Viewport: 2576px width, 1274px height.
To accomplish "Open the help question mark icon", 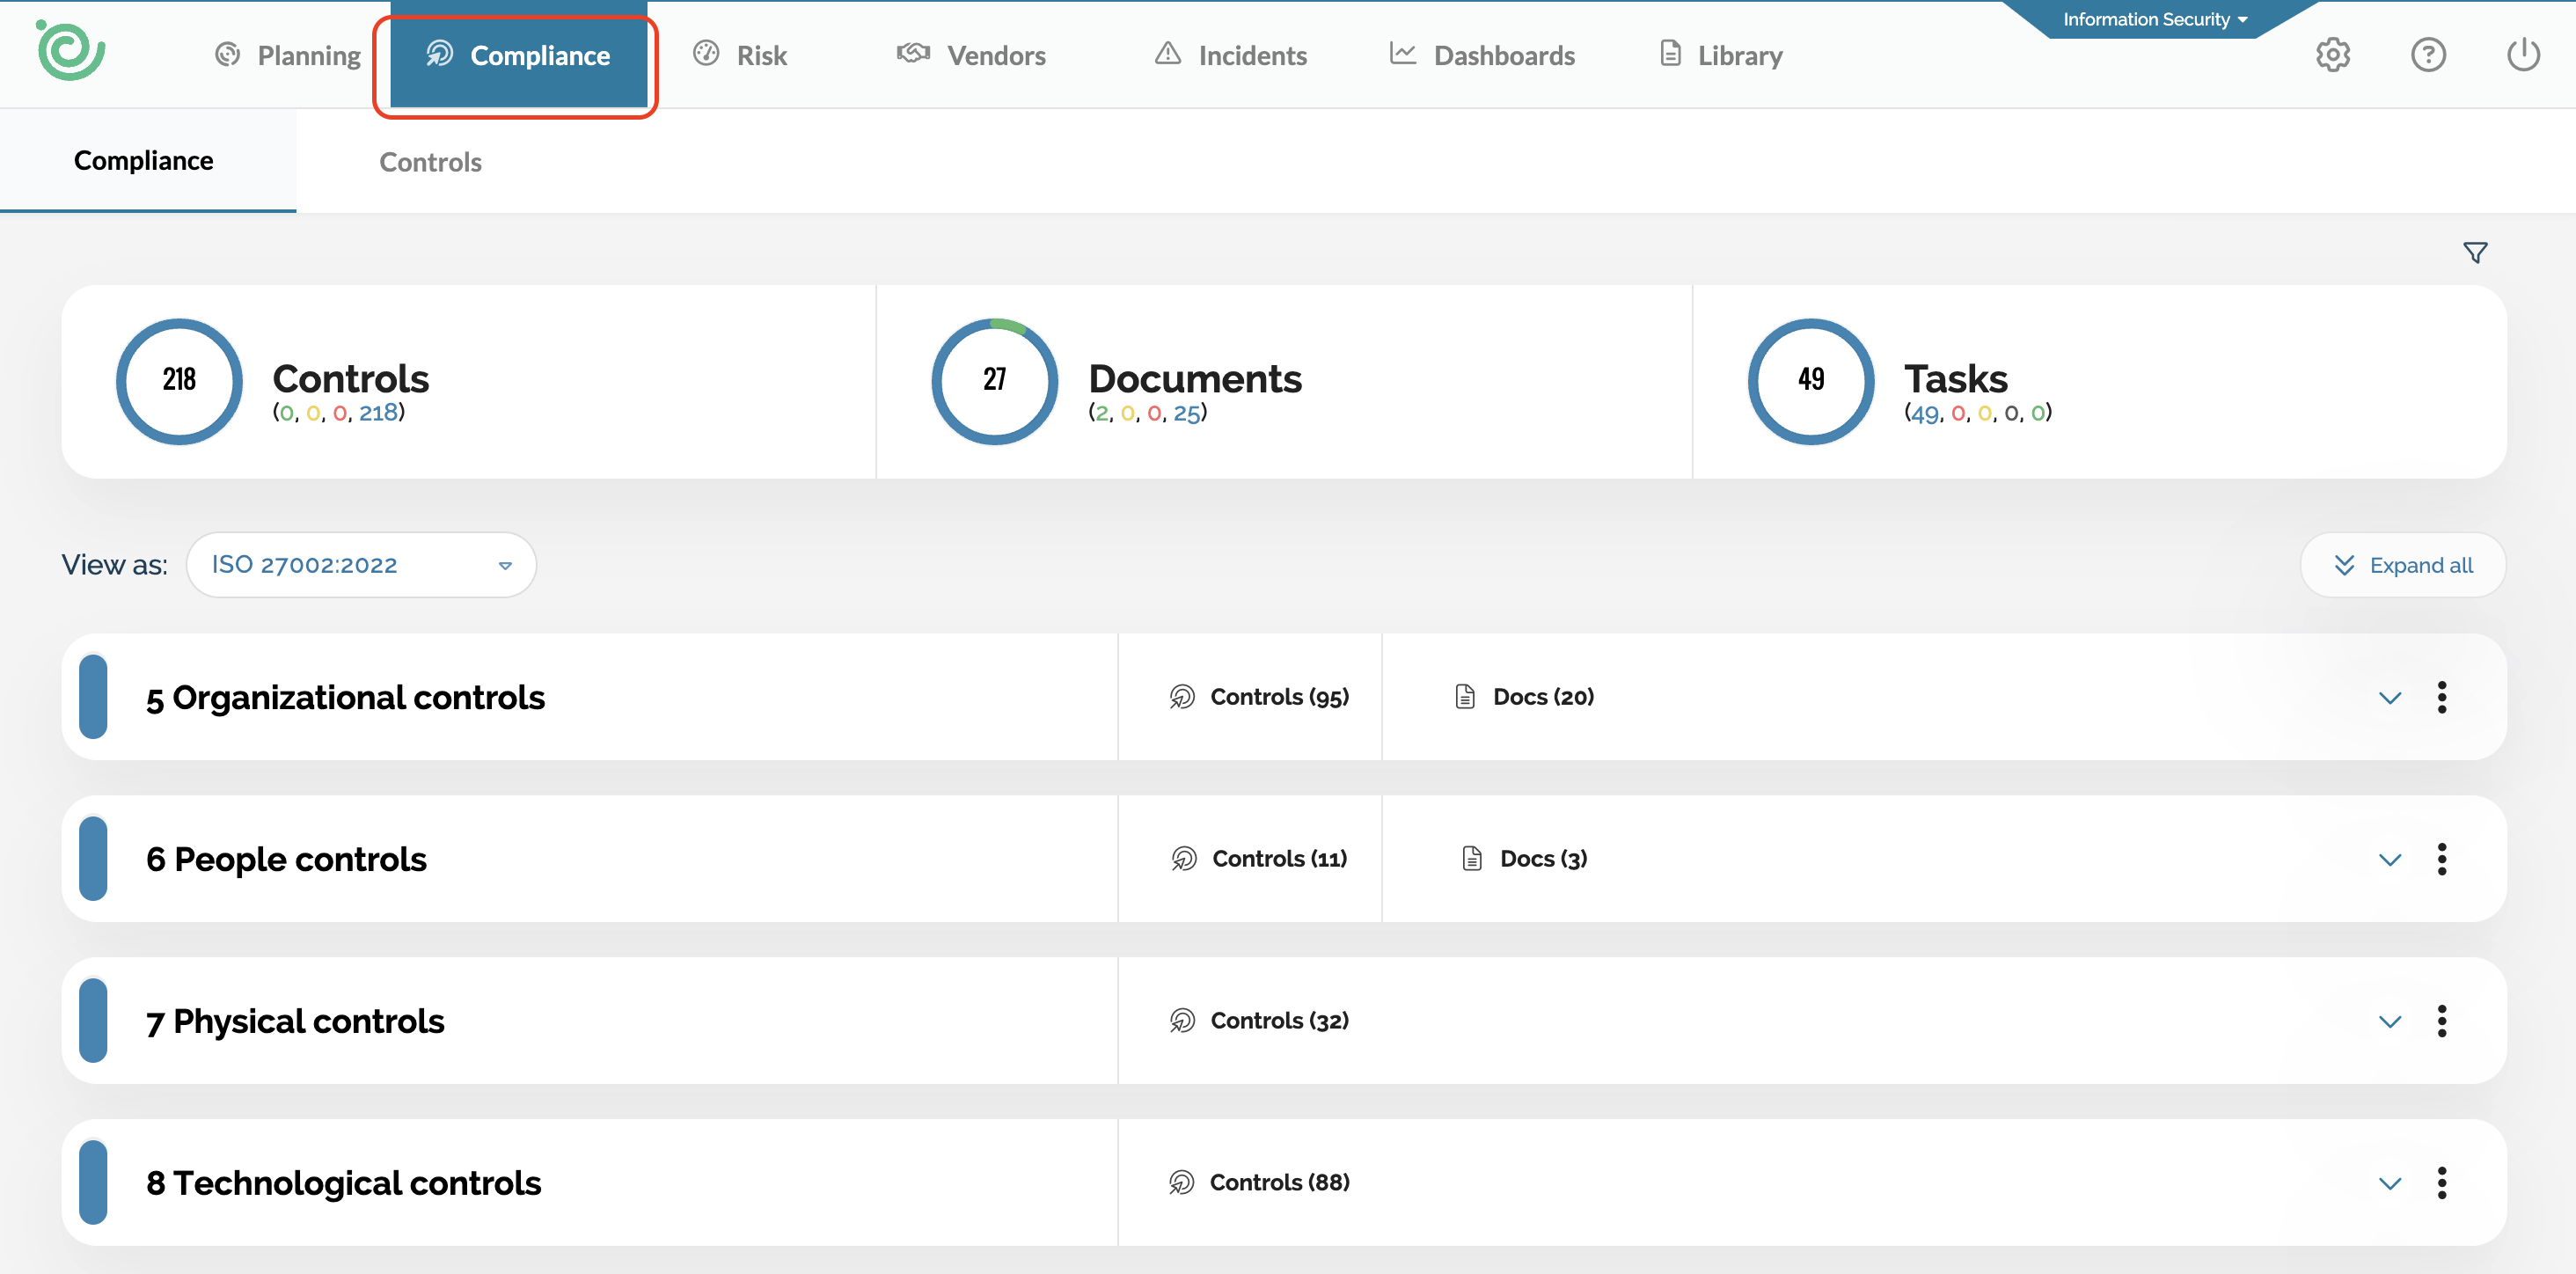I will click(2427, 55).
